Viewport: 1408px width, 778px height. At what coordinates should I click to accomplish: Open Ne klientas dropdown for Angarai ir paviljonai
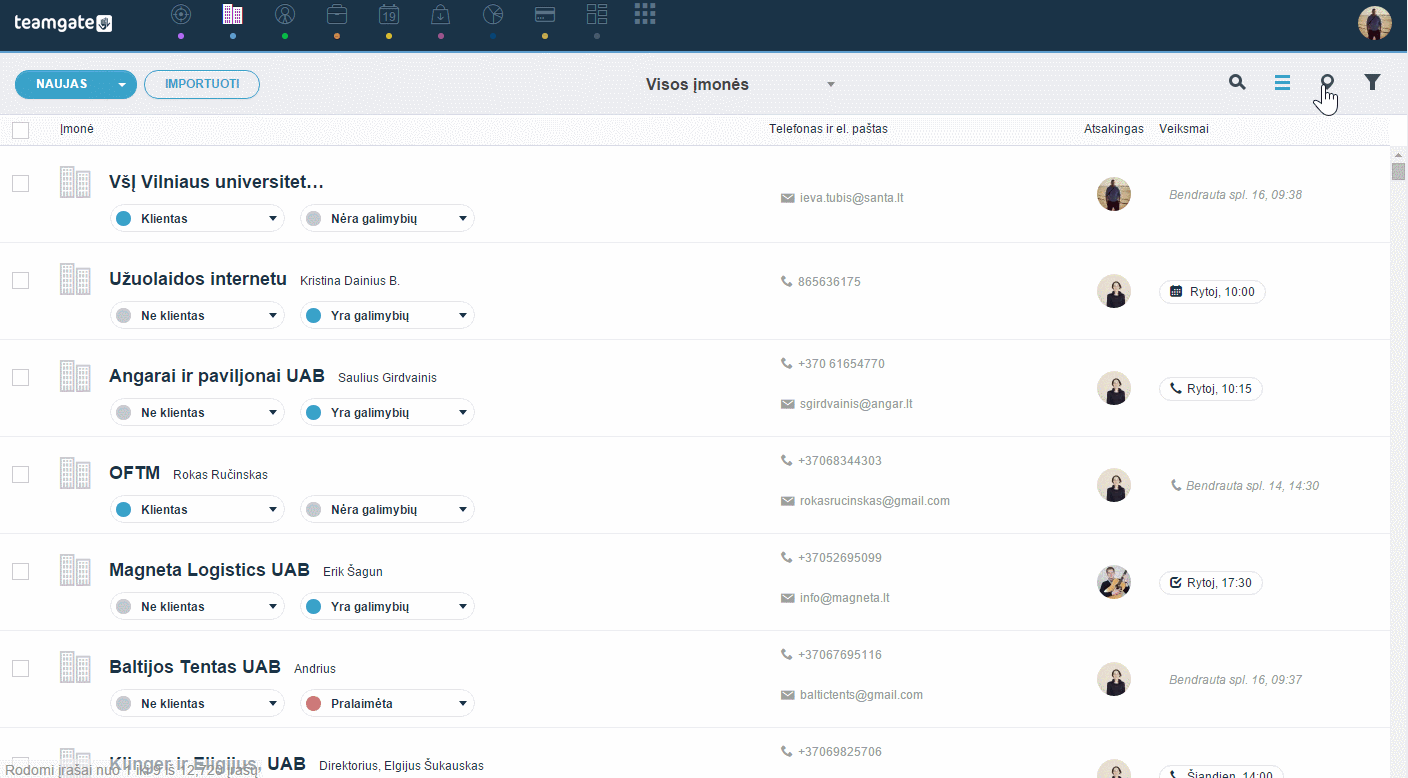click(197, 412)
